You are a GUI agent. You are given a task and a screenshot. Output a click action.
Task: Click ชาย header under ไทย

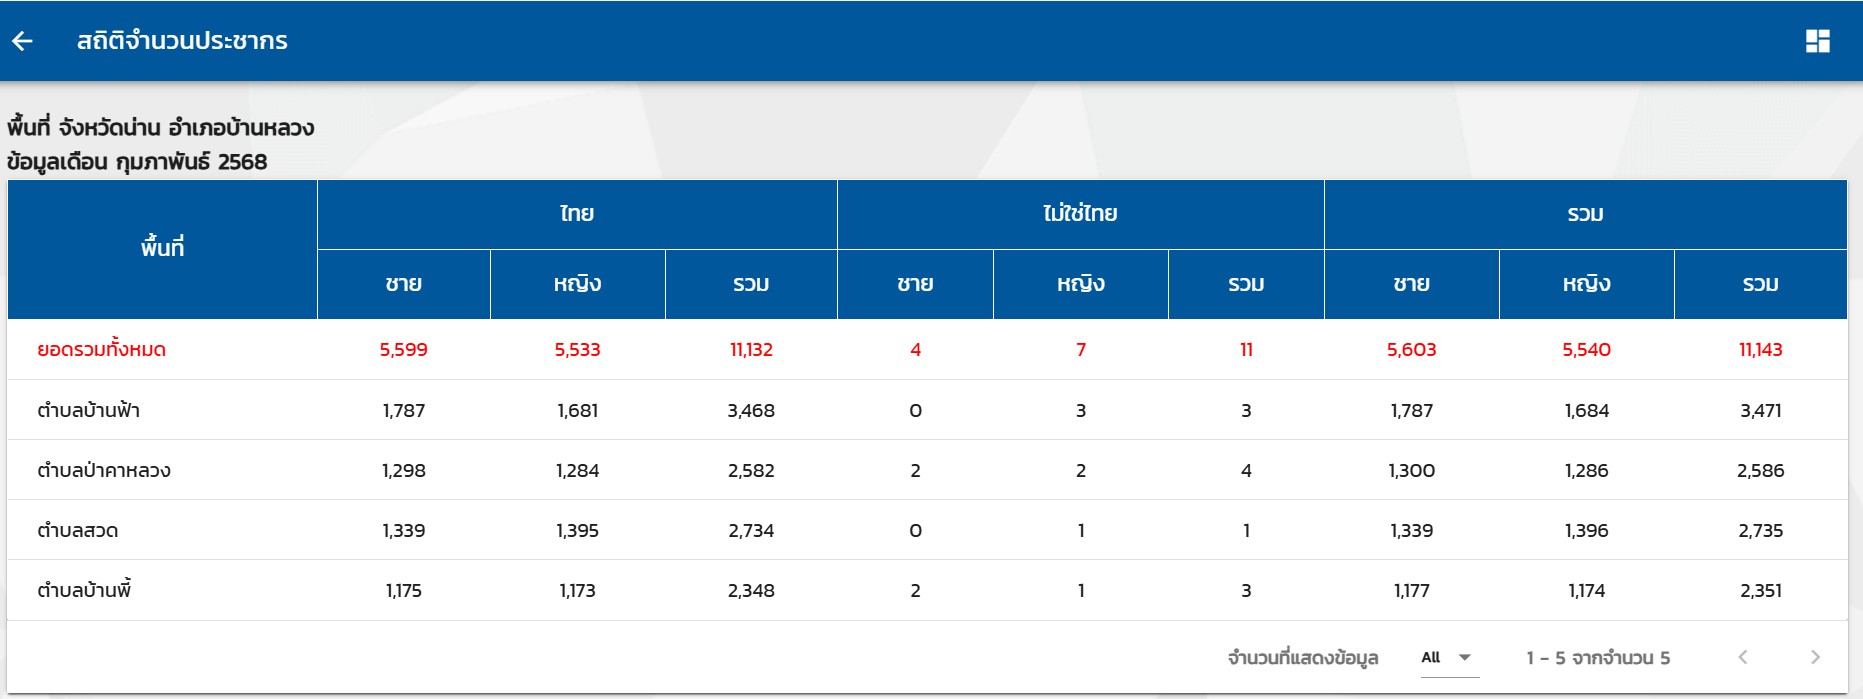pyautogui.click(x=403, y=284)
